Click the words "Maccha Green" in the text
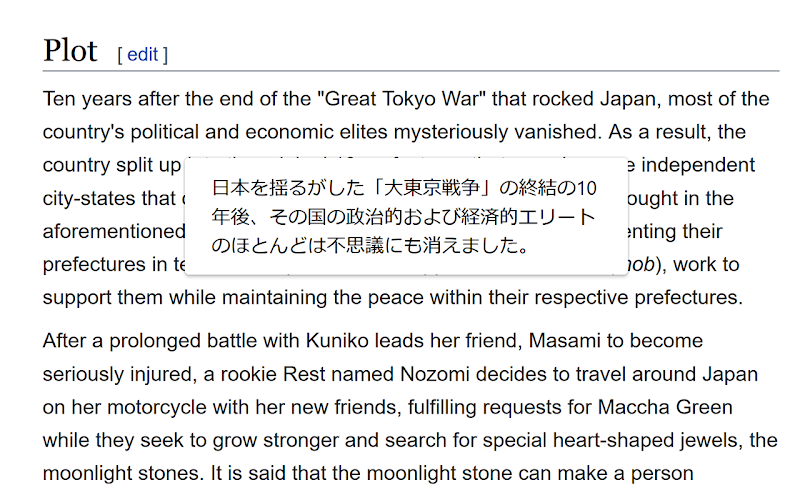This screenshot has width=800, height=500. (665, 408)
